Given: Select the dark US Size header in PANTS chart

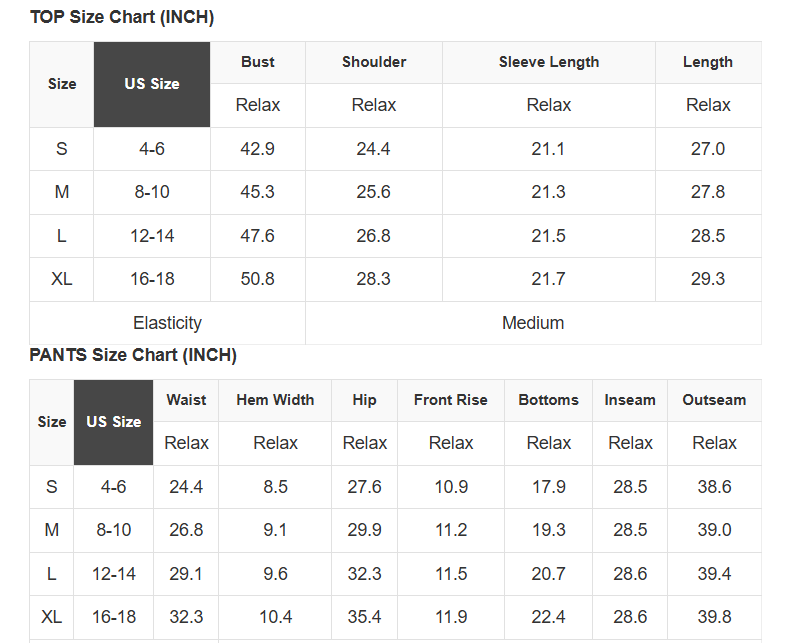Looking at the screenshot, I should pos(113,422).
